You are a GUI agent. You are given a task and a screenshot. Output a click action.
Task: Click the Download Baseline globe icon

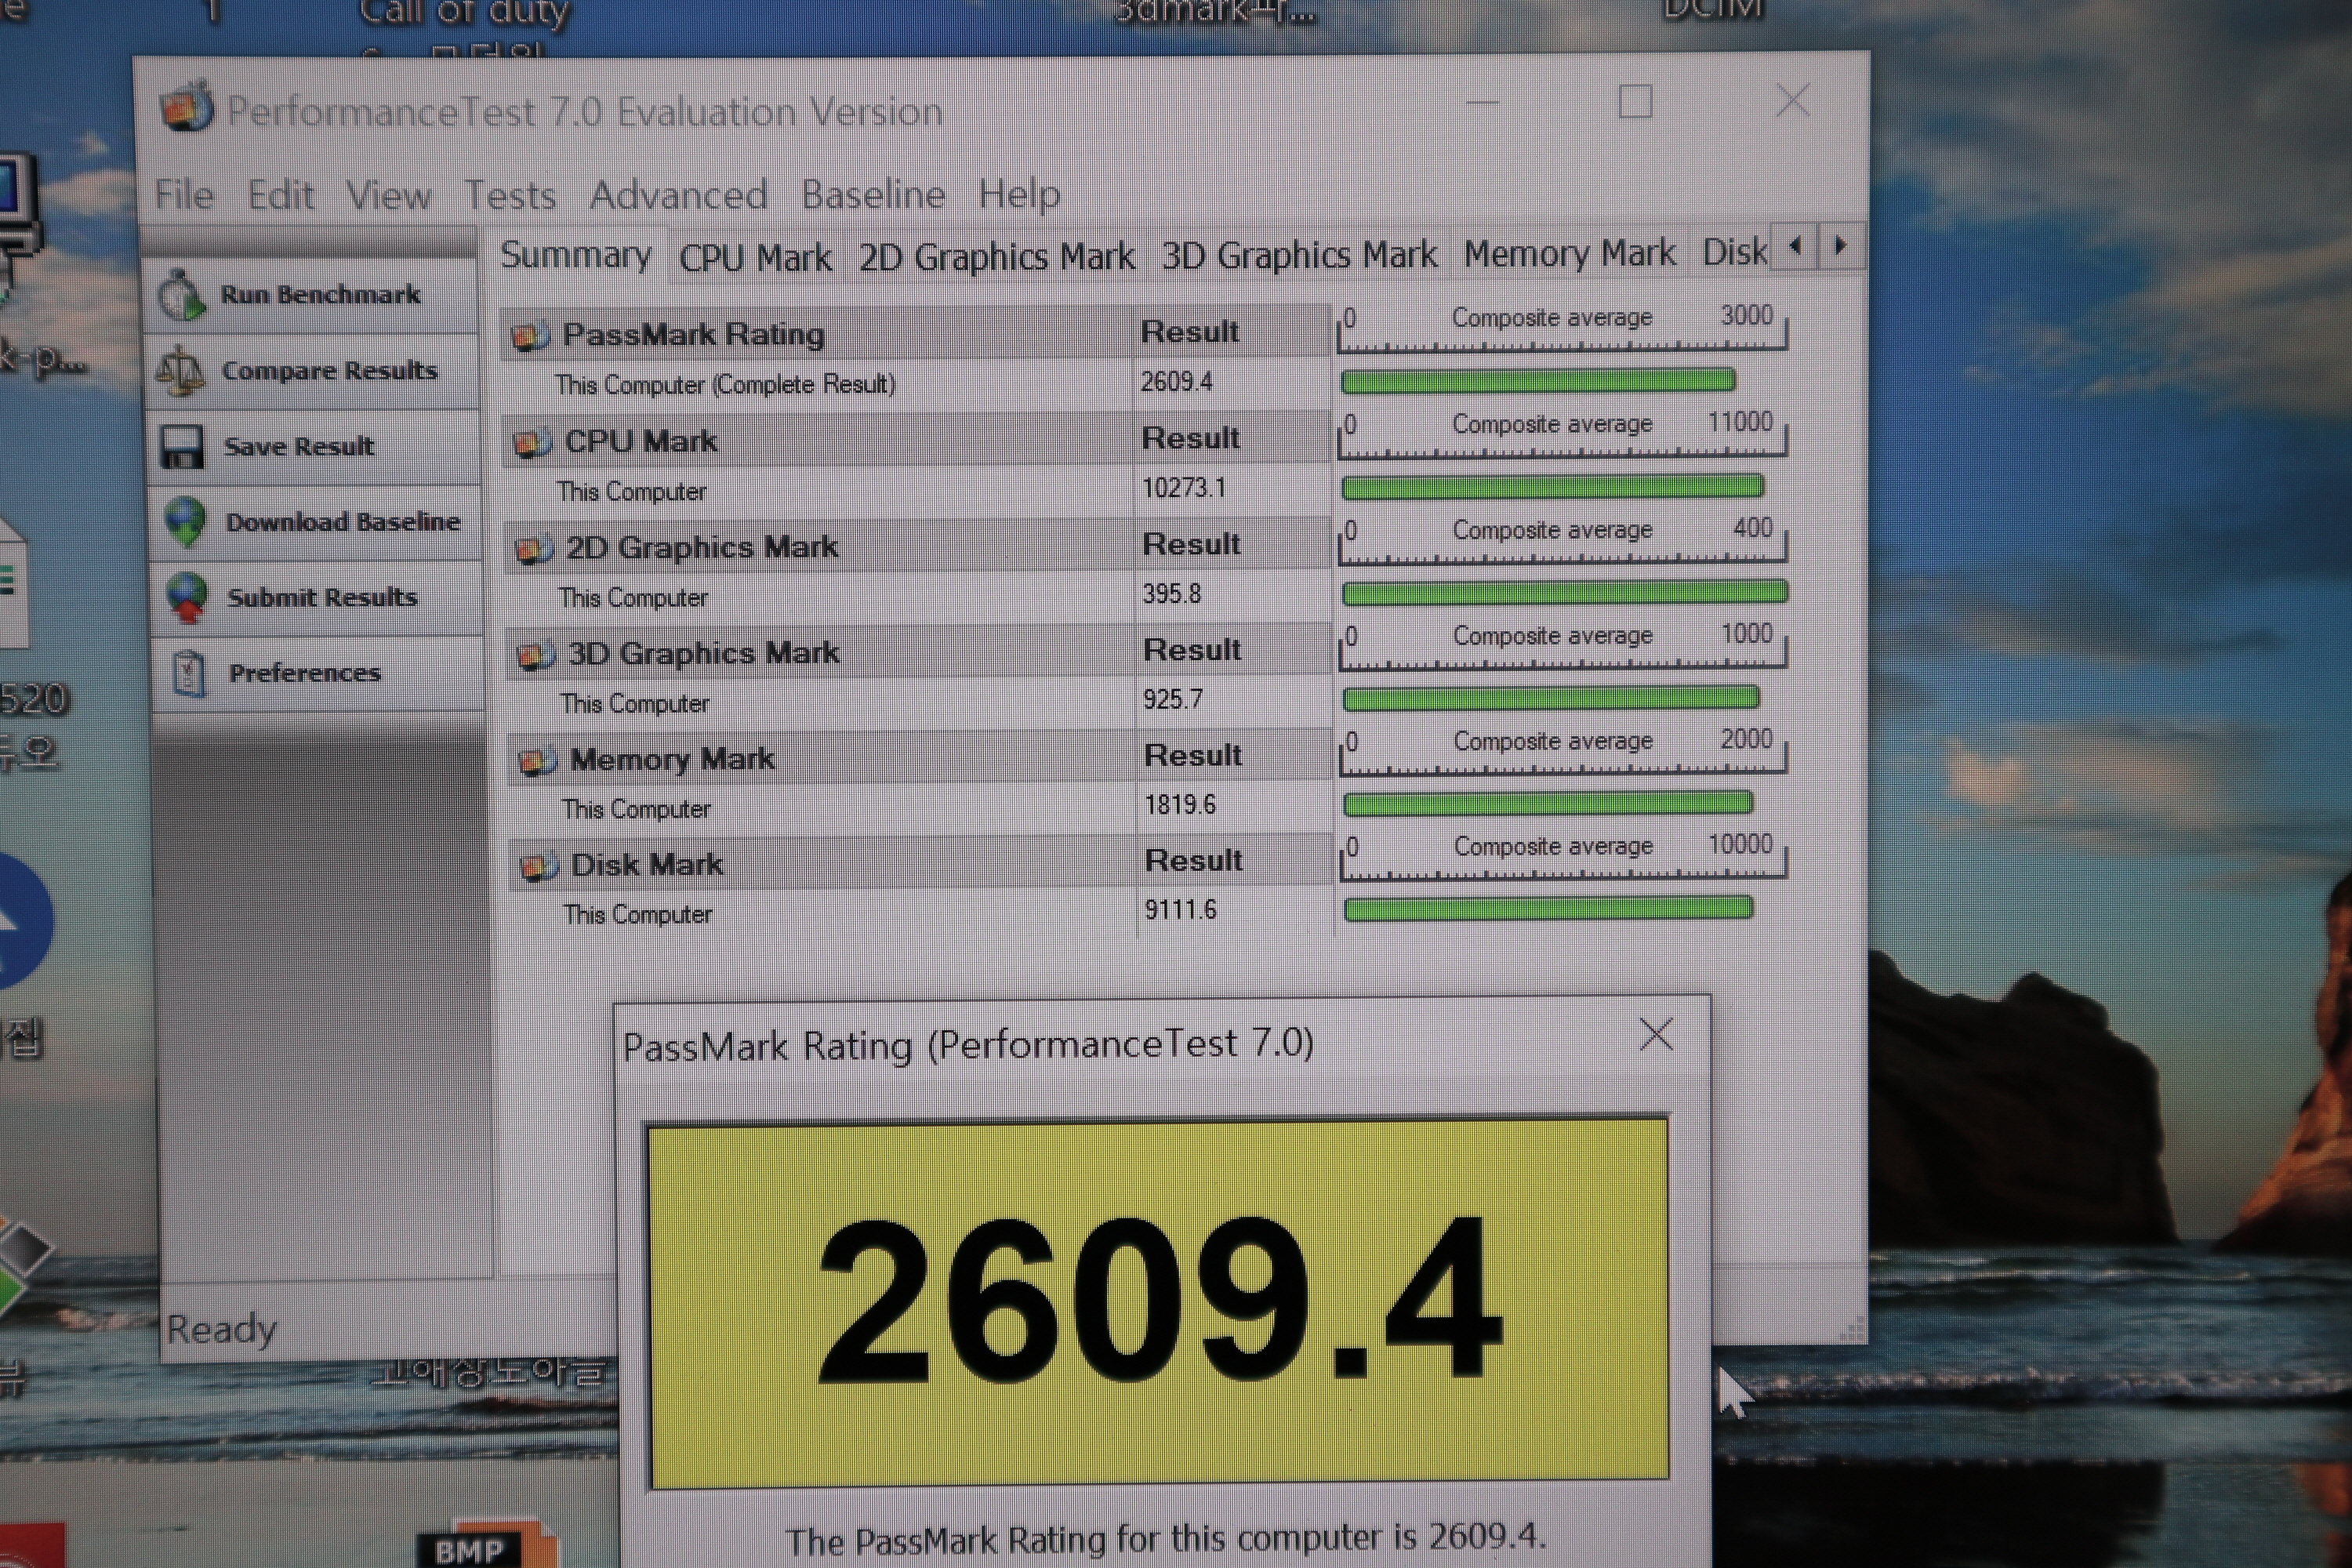coord(186,522)
